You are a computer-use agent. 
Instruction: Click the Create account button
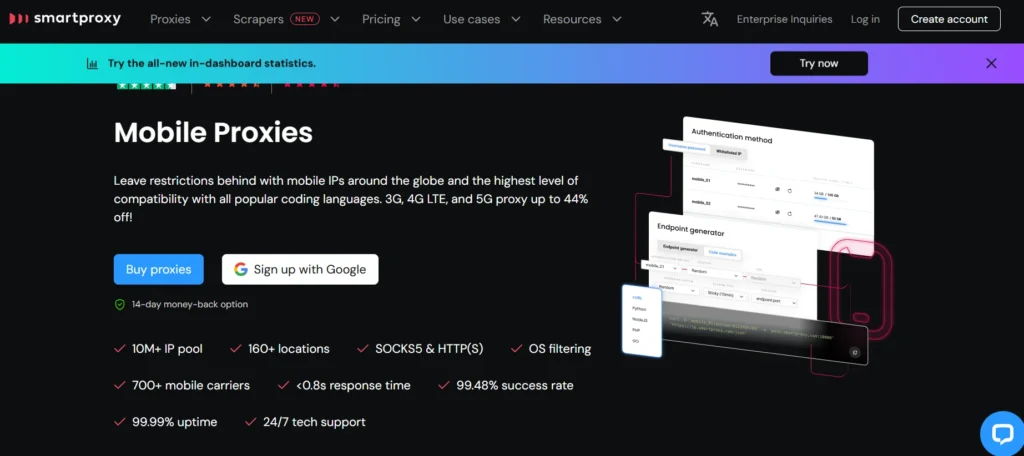coord(949,19)
